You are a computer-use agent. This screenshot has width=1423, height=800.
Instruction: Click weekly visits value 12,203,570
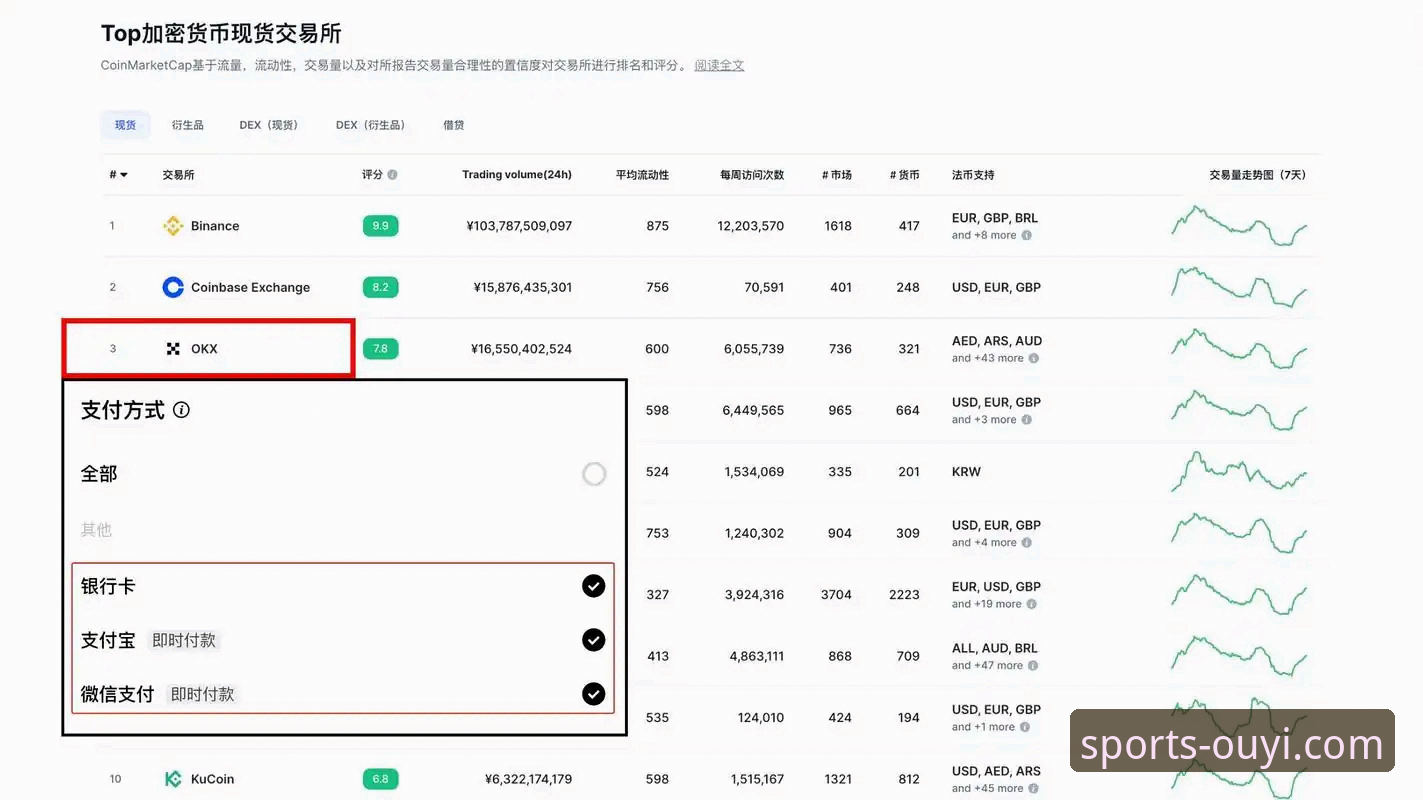coord(751,226)
